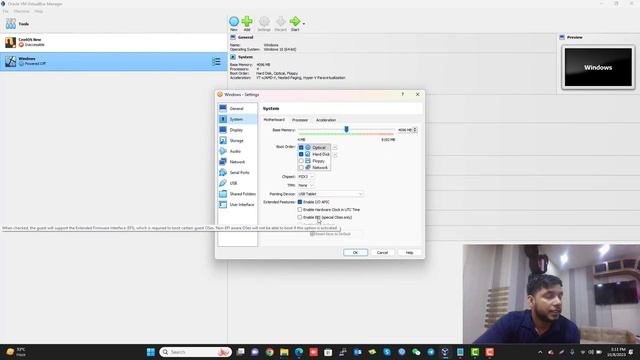Check Floppy in the boot order
This screenshot has width=640, height=360.
(301, 161)
